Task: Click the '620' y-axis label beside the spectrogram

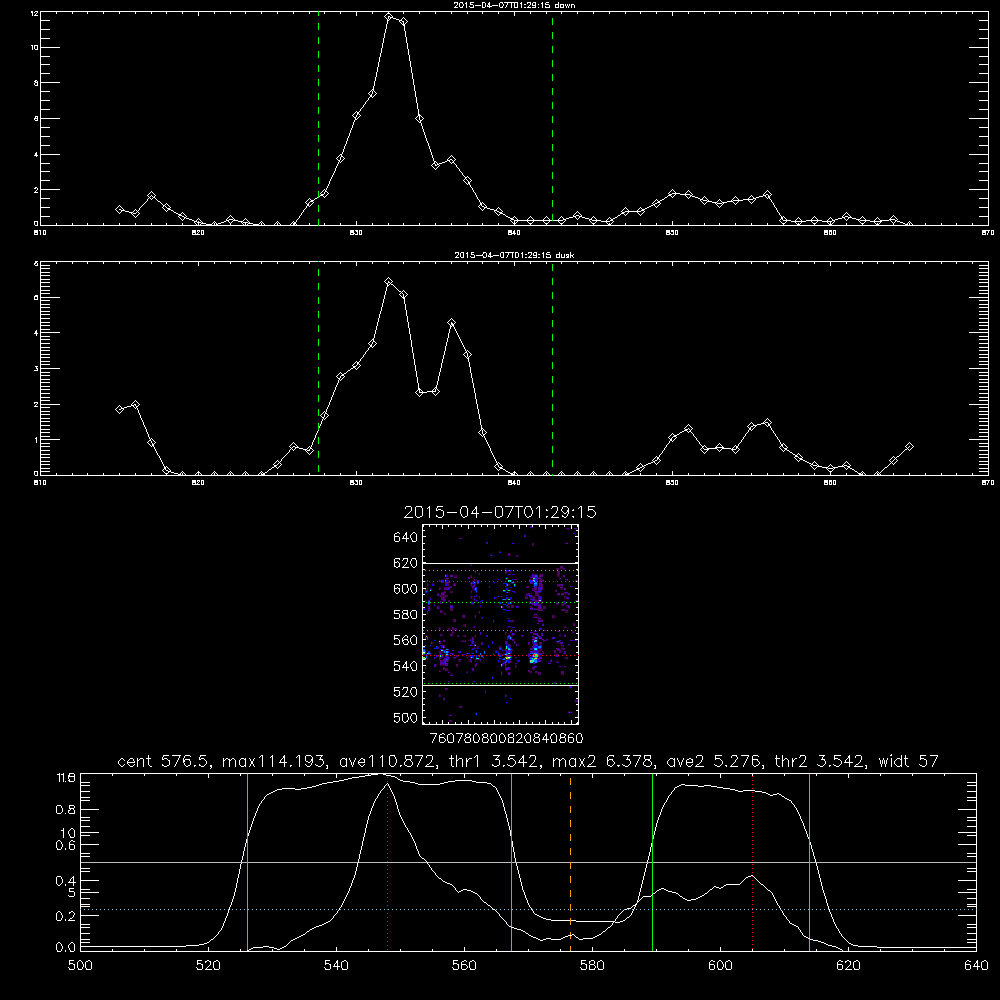Action: (406, 563)
